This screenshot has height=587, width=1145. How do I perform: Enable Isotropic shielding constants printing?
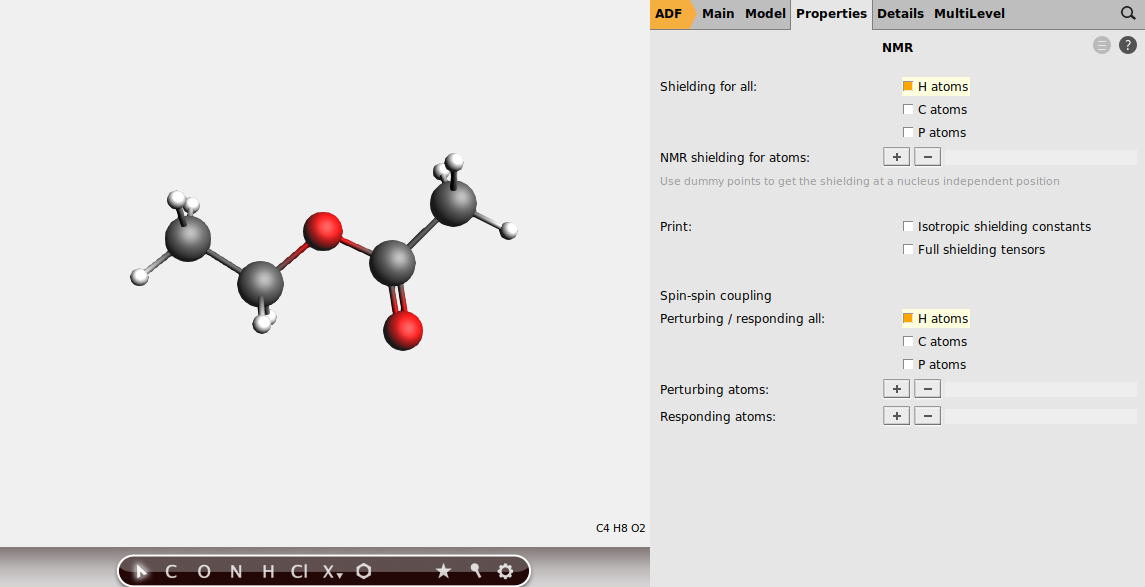point(908,226)
